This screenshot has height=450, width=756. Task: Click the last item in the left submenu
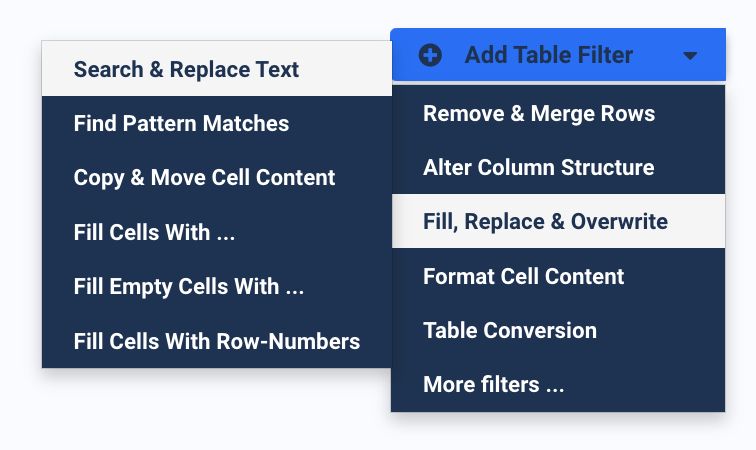216,341
